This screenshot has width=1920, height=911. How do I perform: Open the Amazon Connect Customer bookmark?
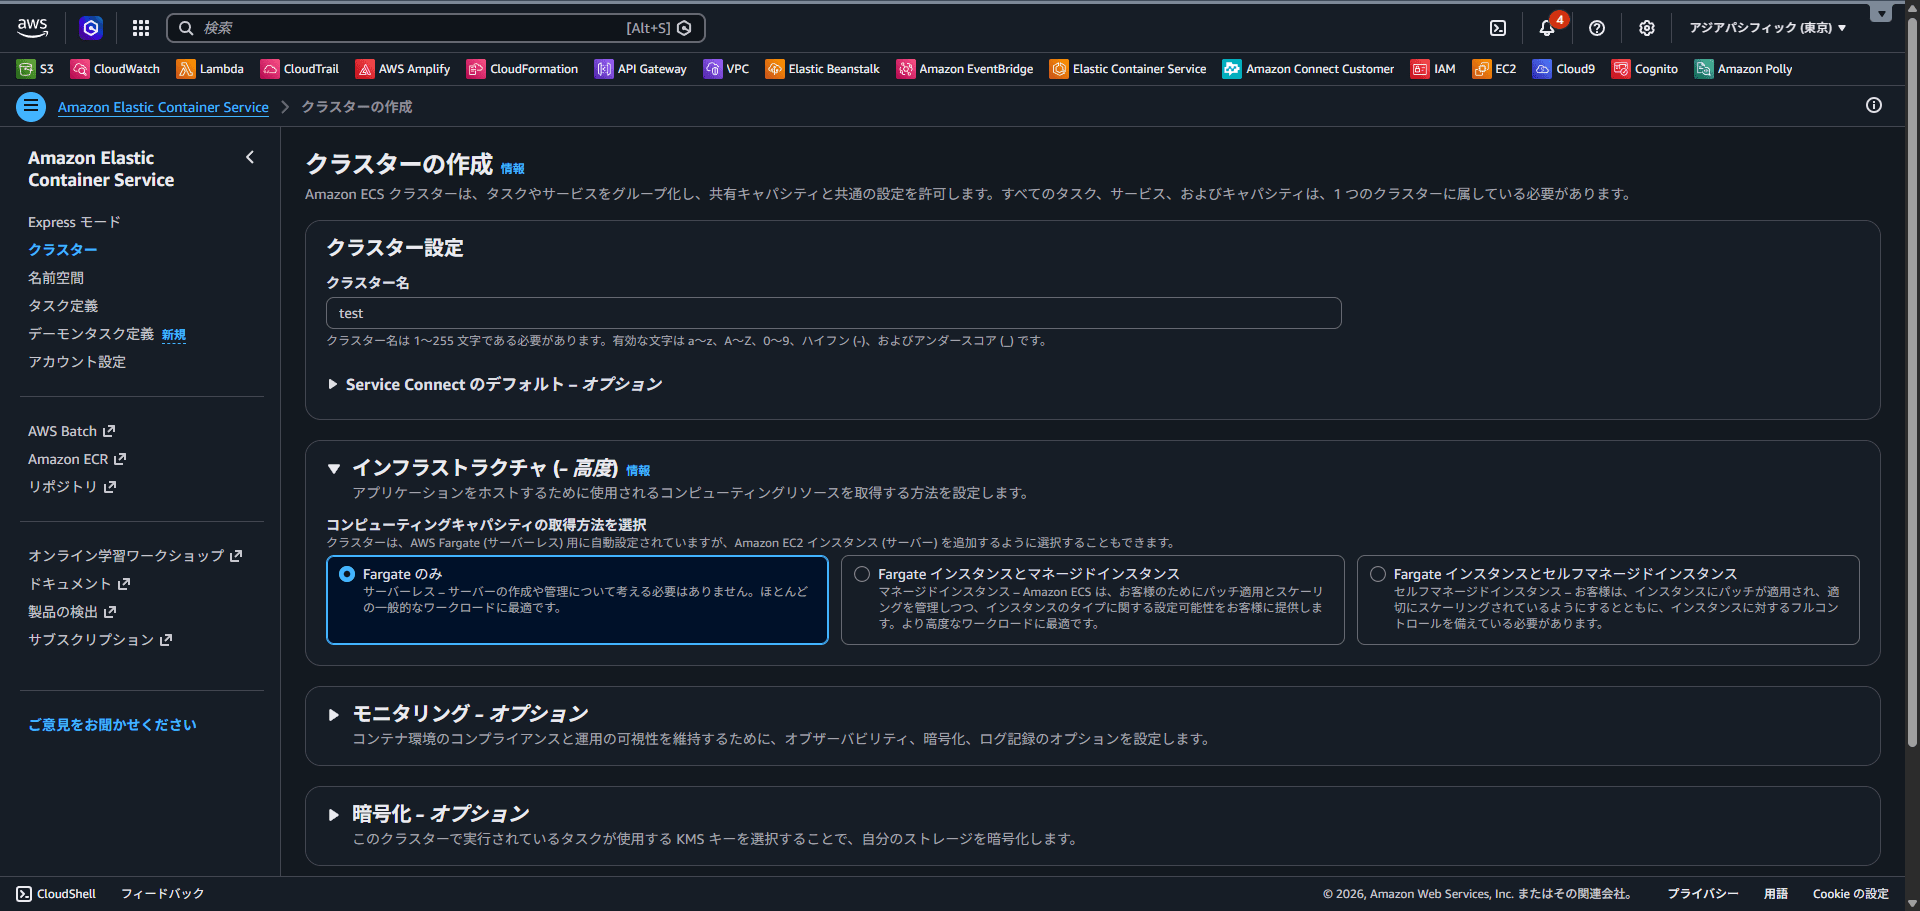tap(1308, 69)
